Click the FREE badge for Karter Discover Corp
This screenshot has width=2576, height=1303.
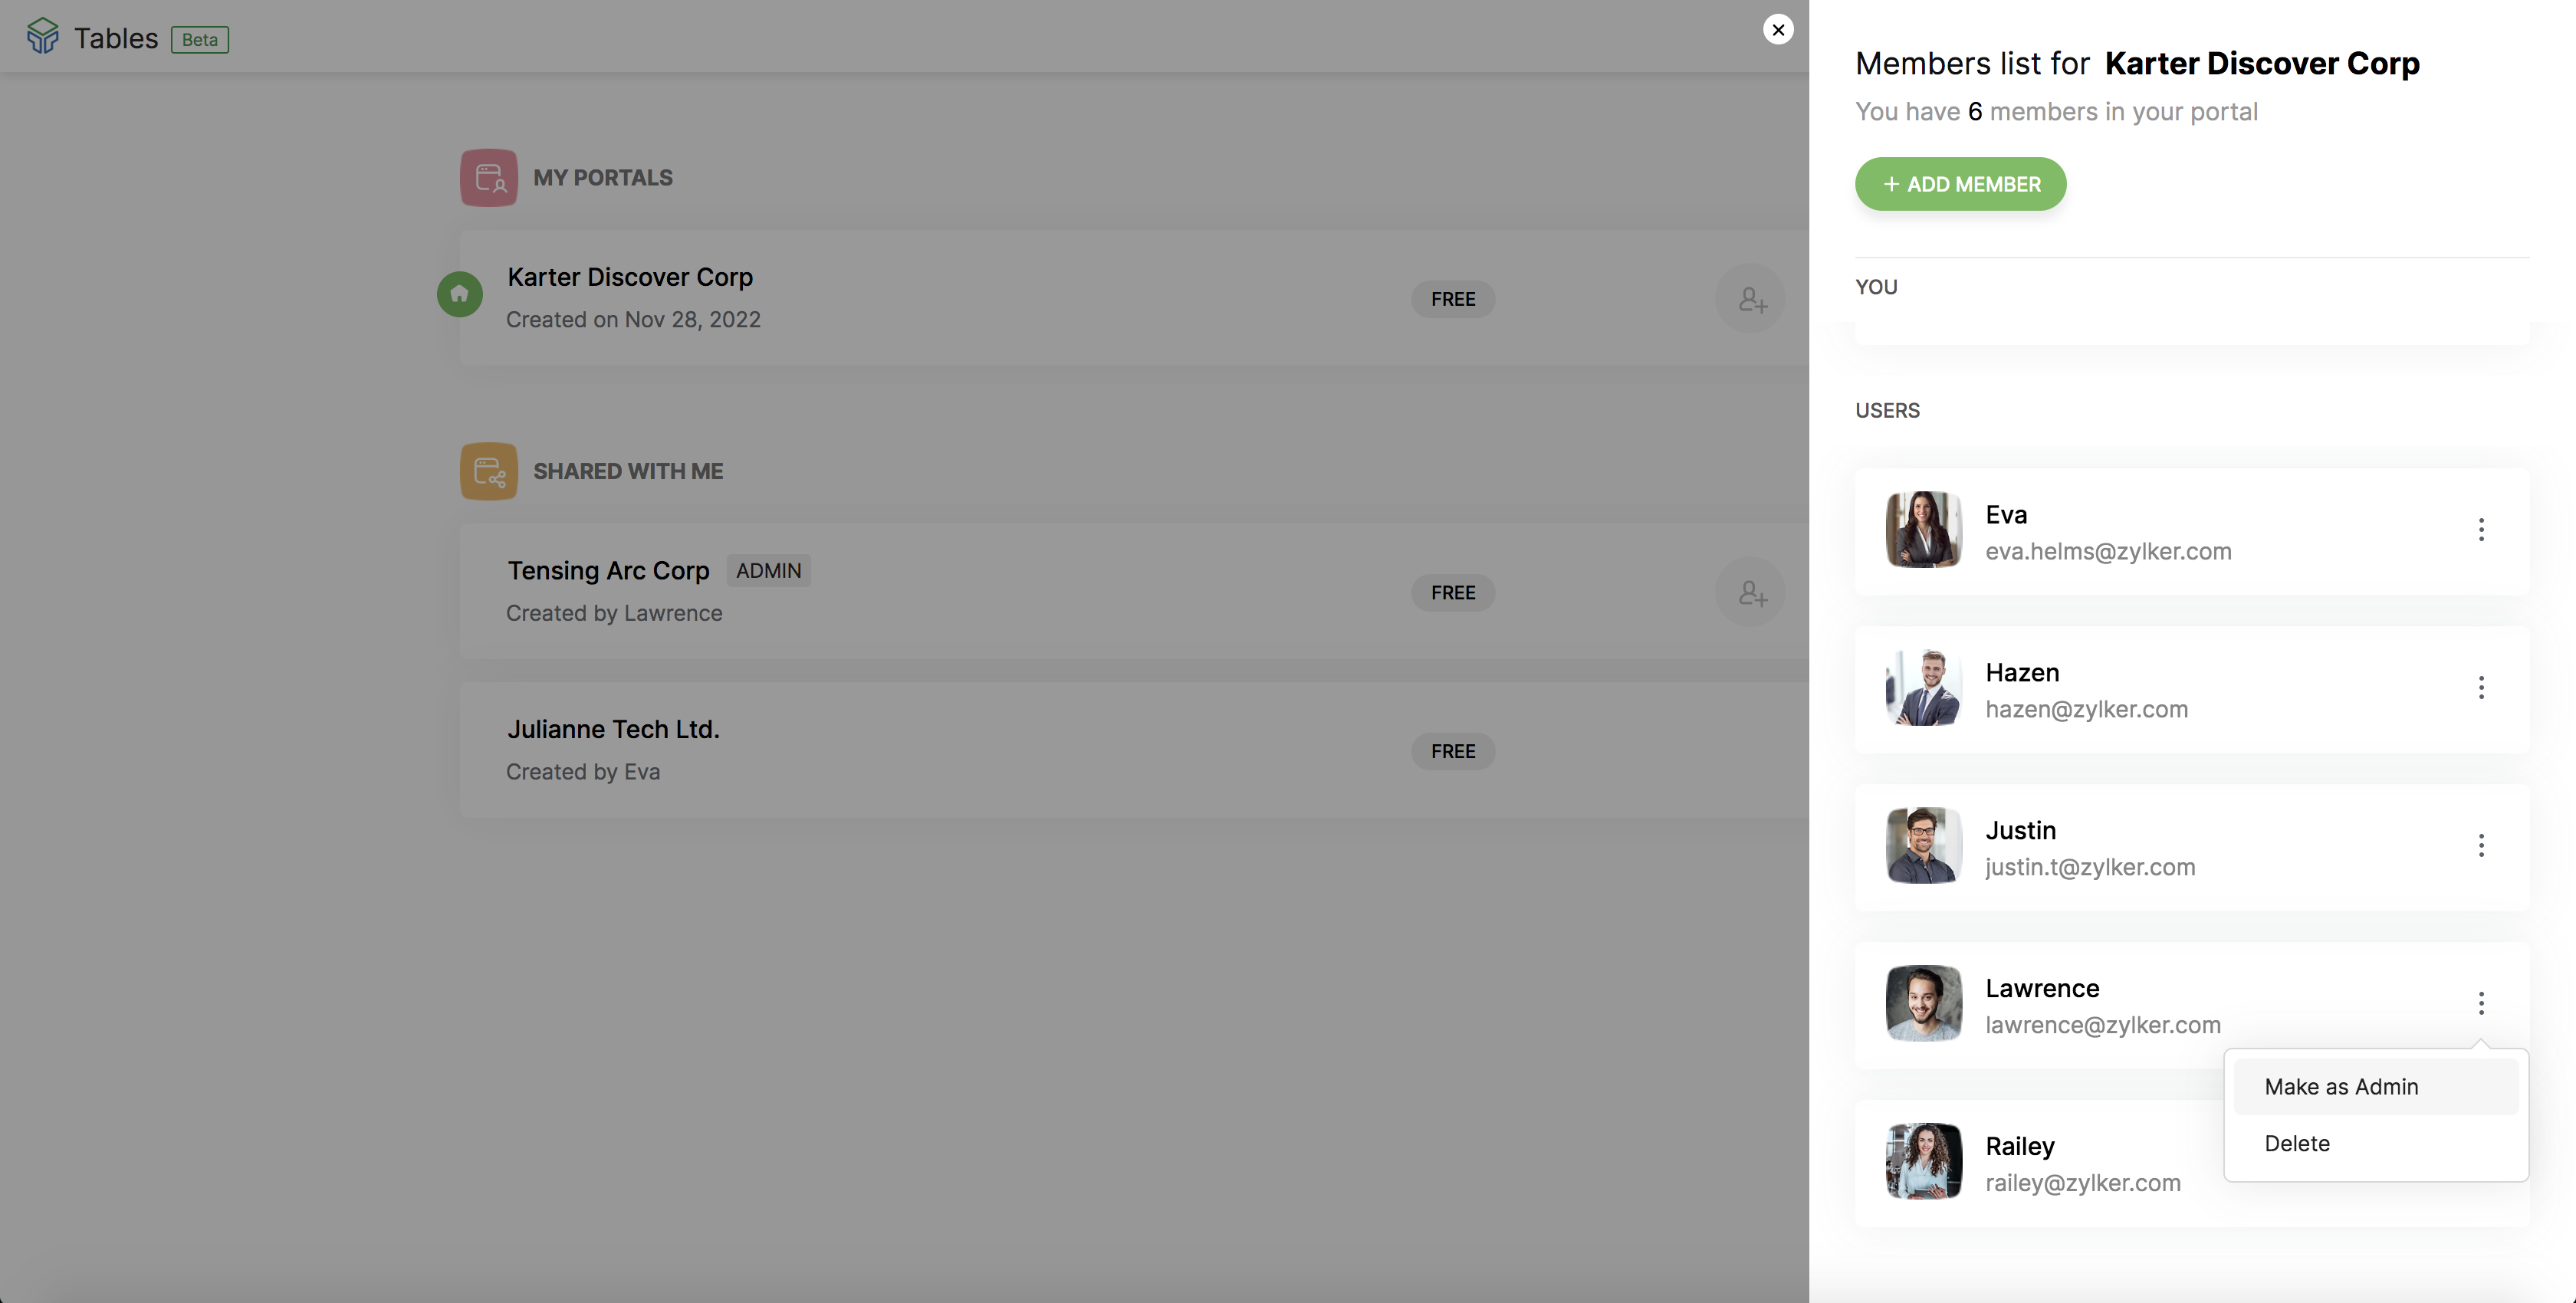1452,299
